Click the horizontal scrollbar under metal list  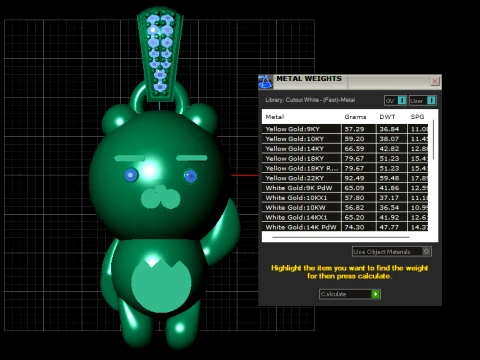341,237
